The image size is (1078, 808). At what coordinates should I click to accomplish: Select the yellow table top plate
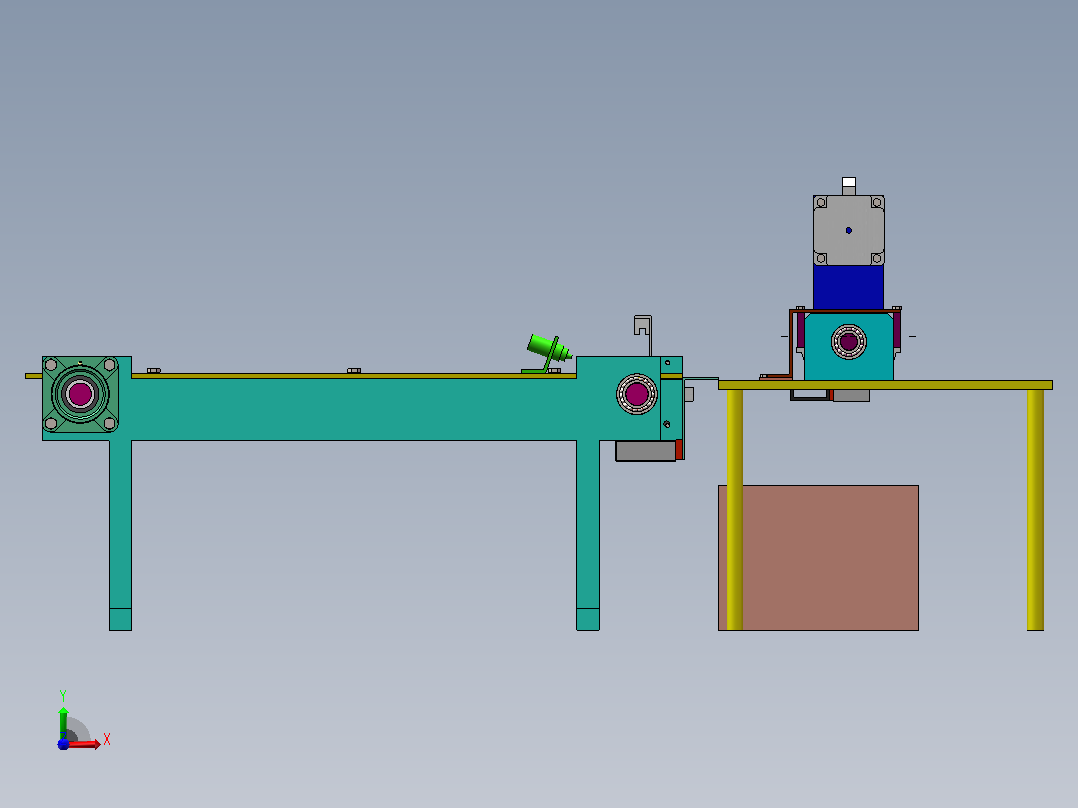pos(886,385)
